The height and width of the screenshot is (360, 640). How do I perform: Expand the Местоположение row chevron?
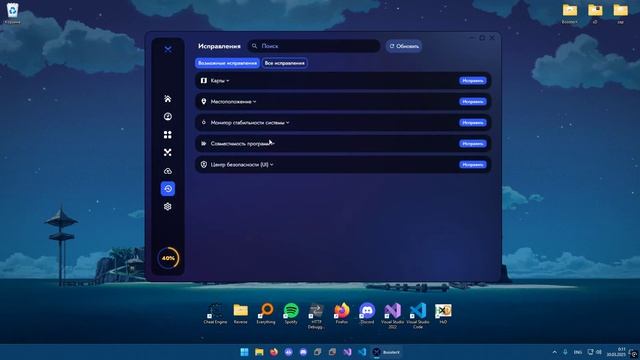click(255, 102)
